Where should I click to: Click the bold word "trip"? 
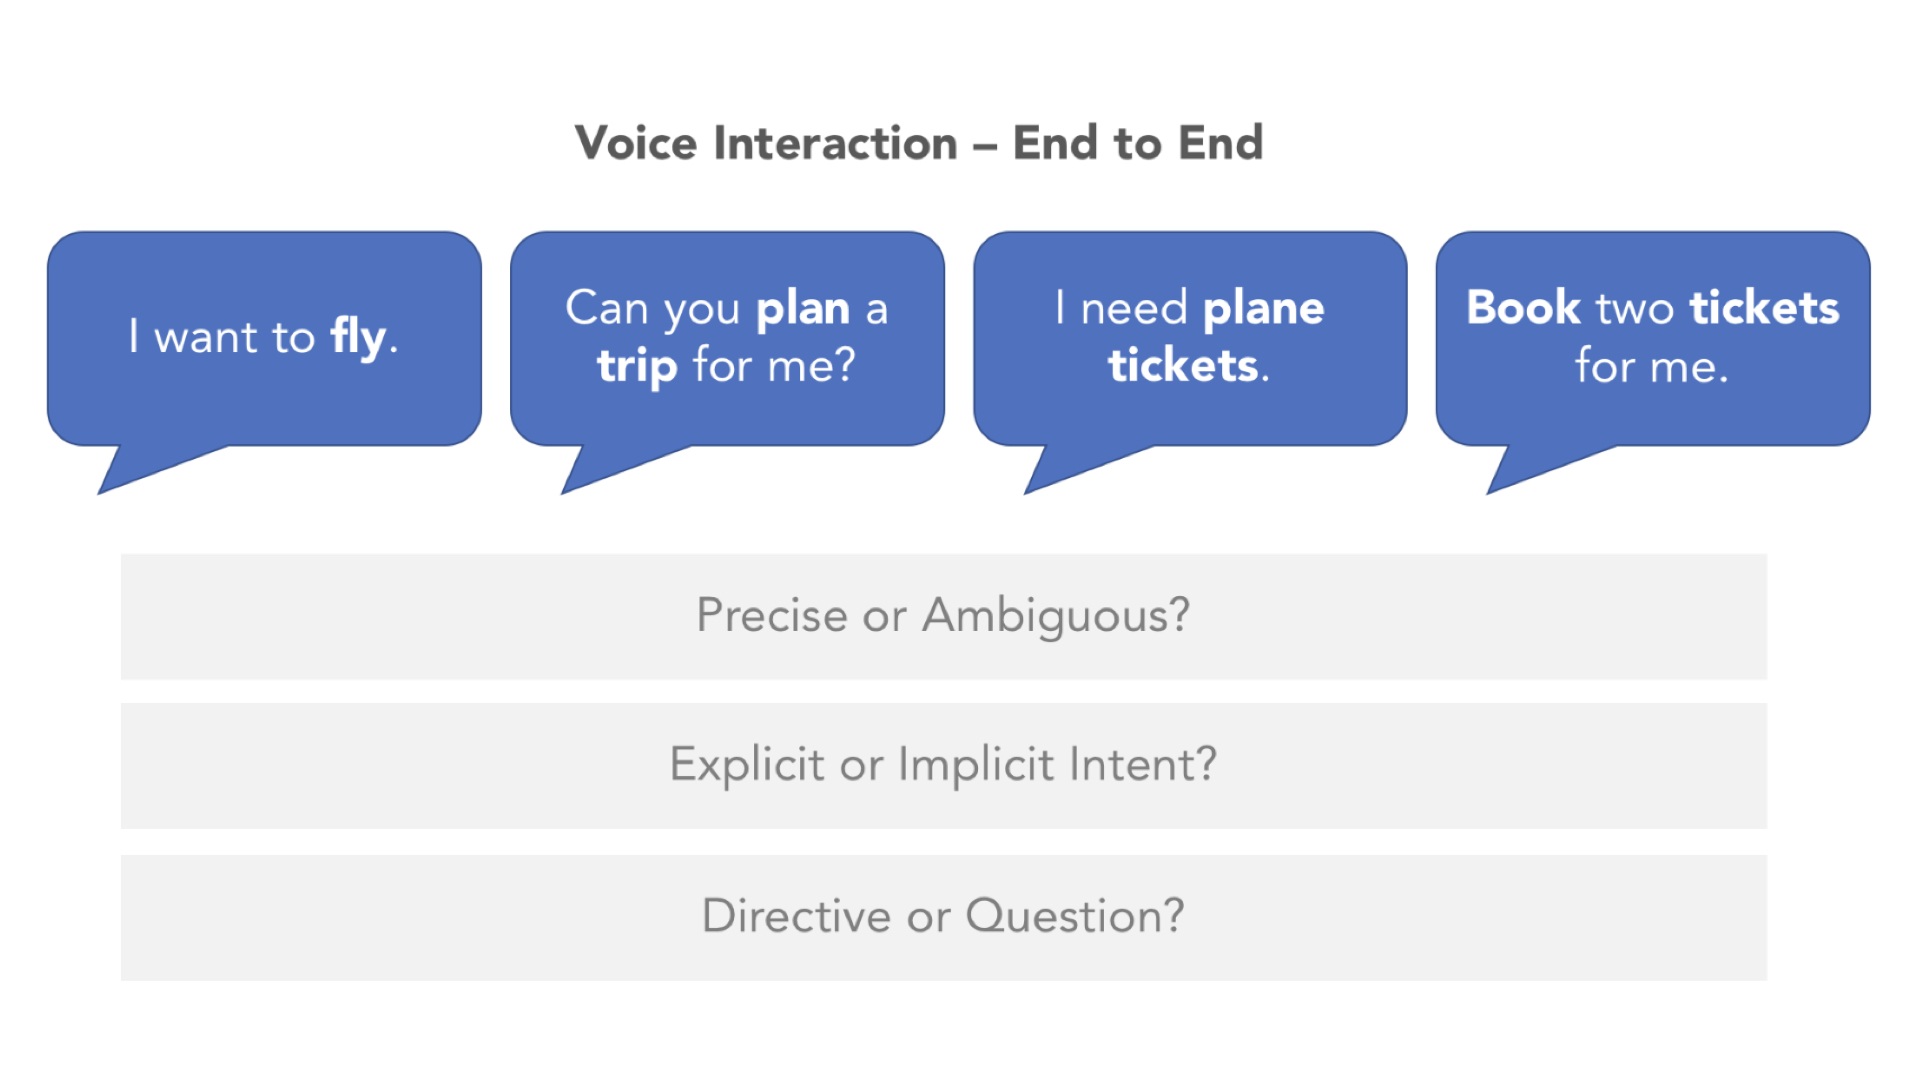coord(637,366)
